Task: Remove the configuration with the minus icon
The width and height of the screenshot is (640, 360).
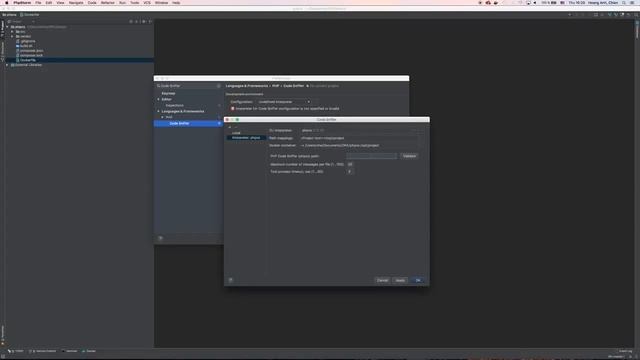Action: (236, 127)
